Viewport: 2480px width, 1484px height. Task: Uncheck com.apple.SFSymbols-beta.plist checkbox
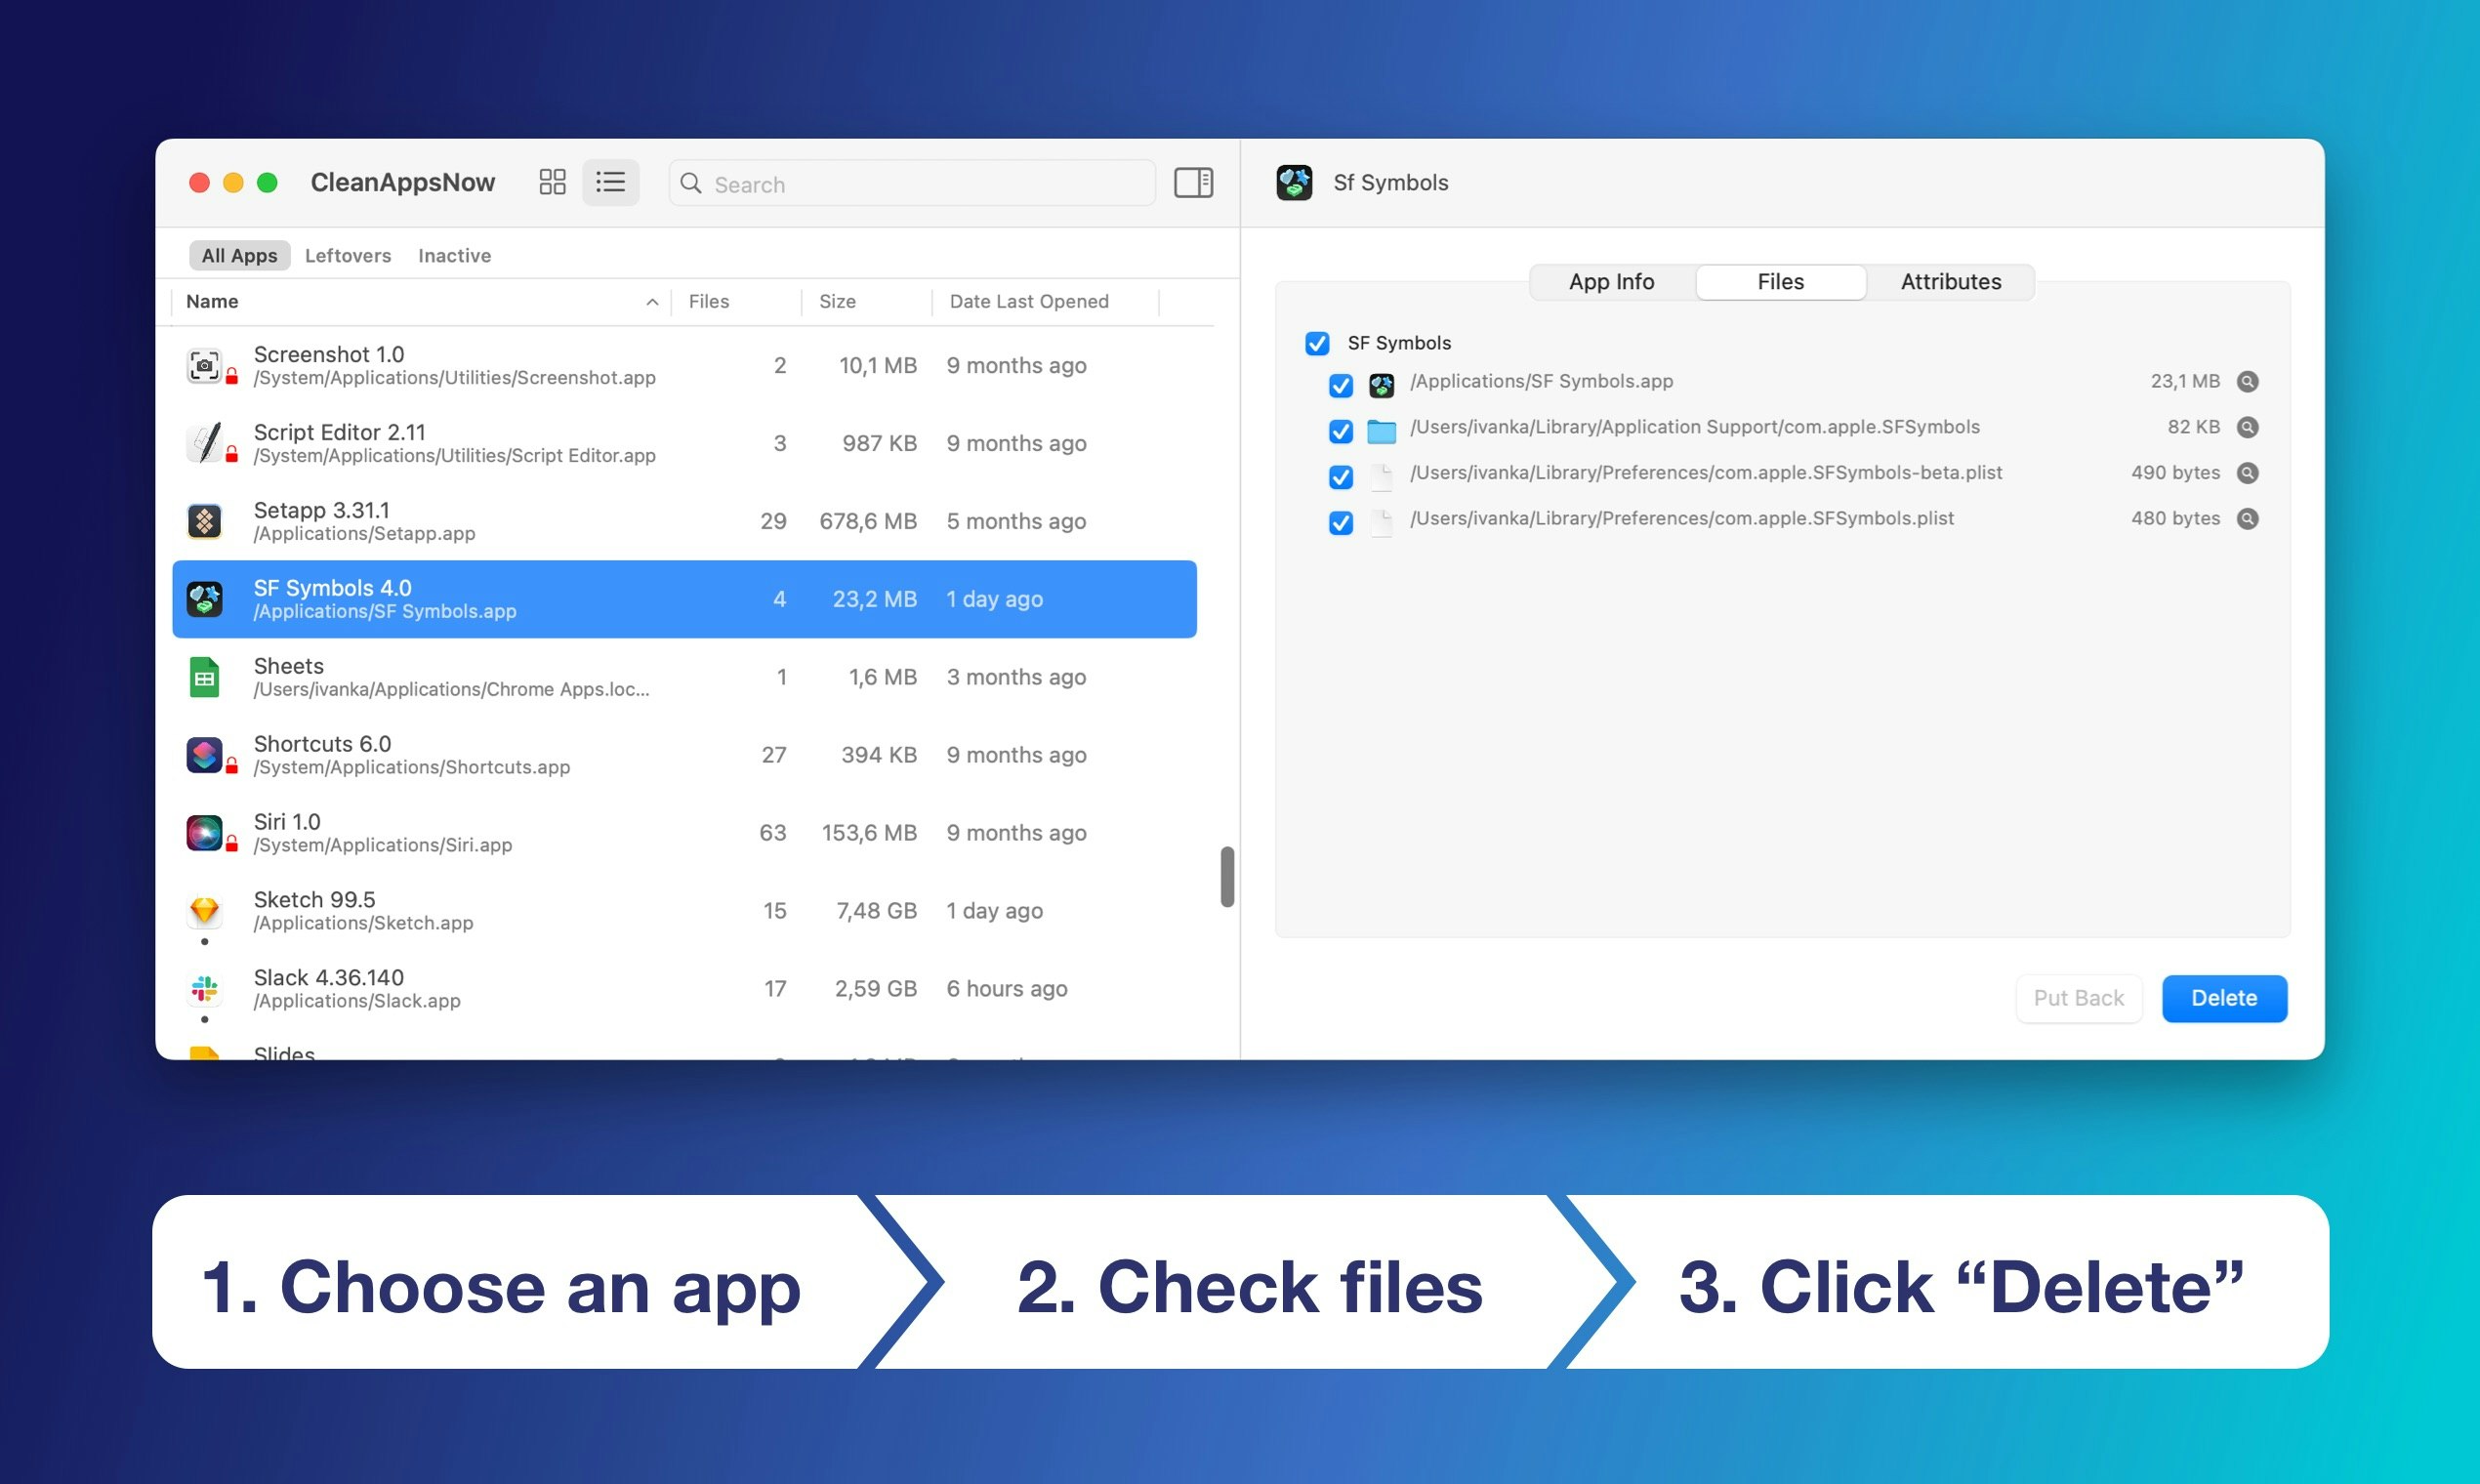[1341, 477]
